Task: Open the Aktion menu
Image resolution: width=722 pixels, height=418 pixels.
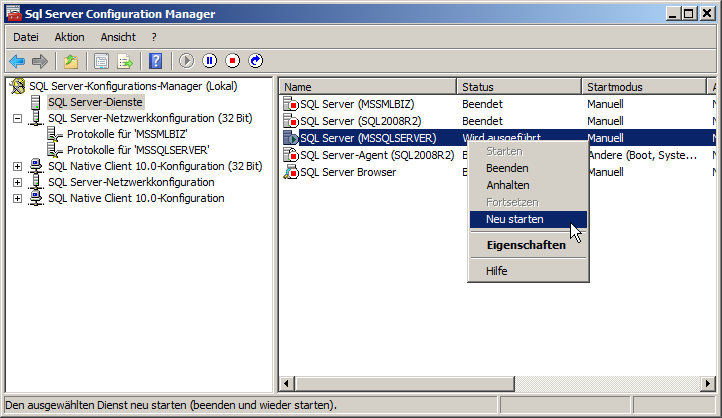Action: [70, 37]
